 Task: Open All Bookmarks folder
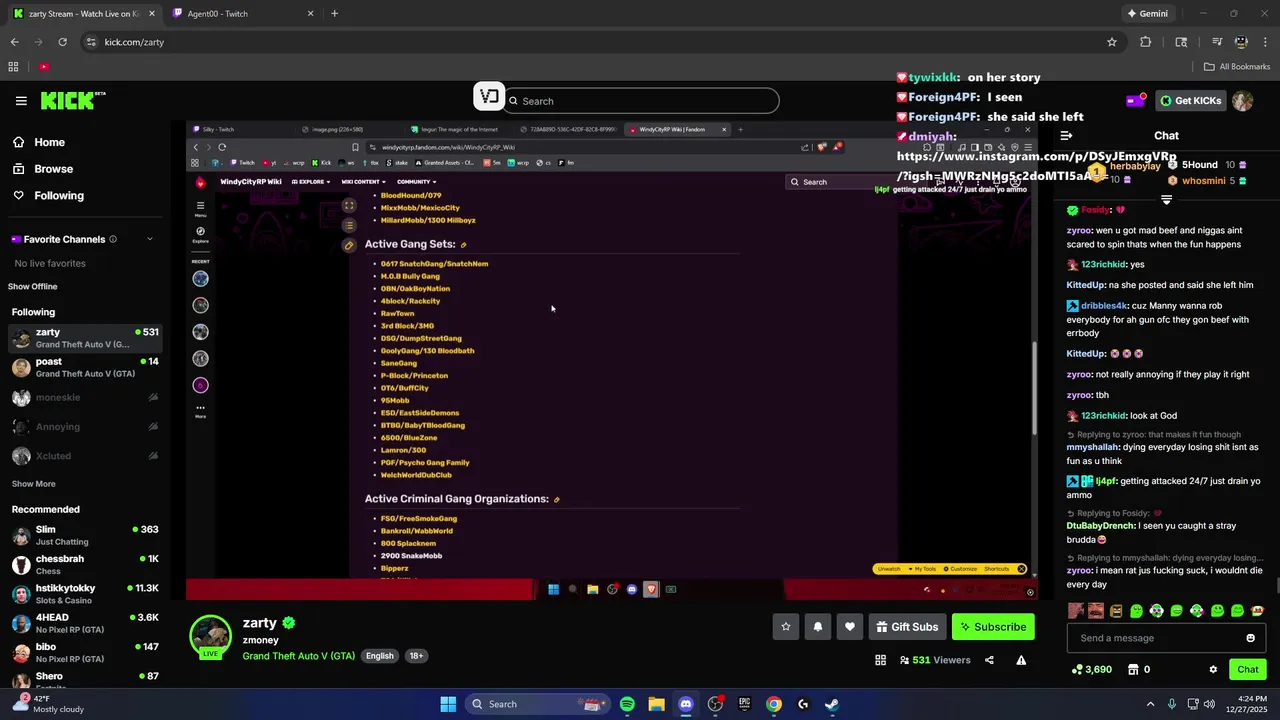[1237, 67]
